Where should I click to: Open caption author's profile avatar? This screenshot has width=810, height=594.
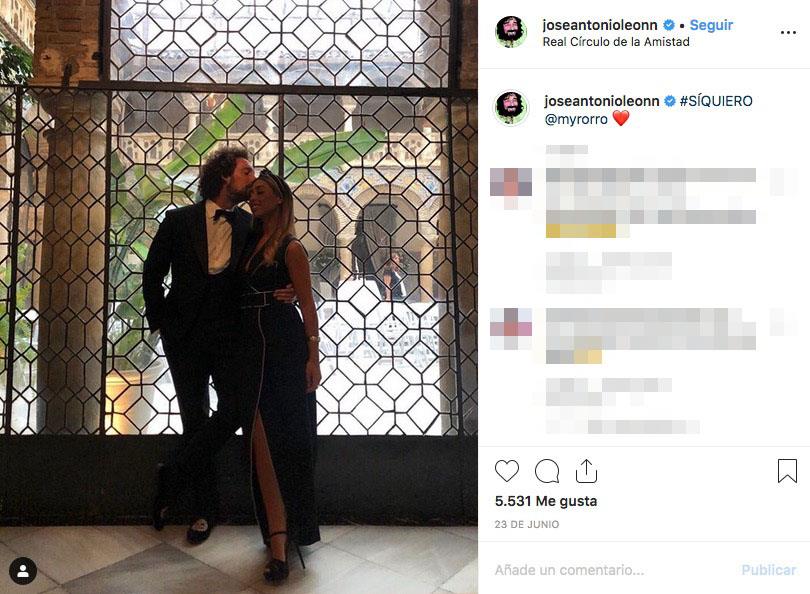511,108
